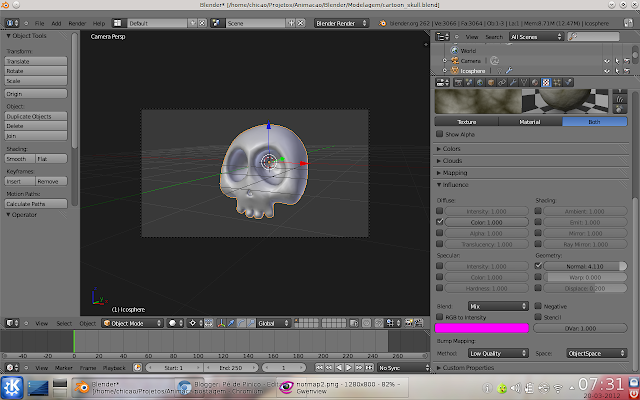
Task: Click the Icosphere modifier wrench in outliner
Action: point(509,71)
